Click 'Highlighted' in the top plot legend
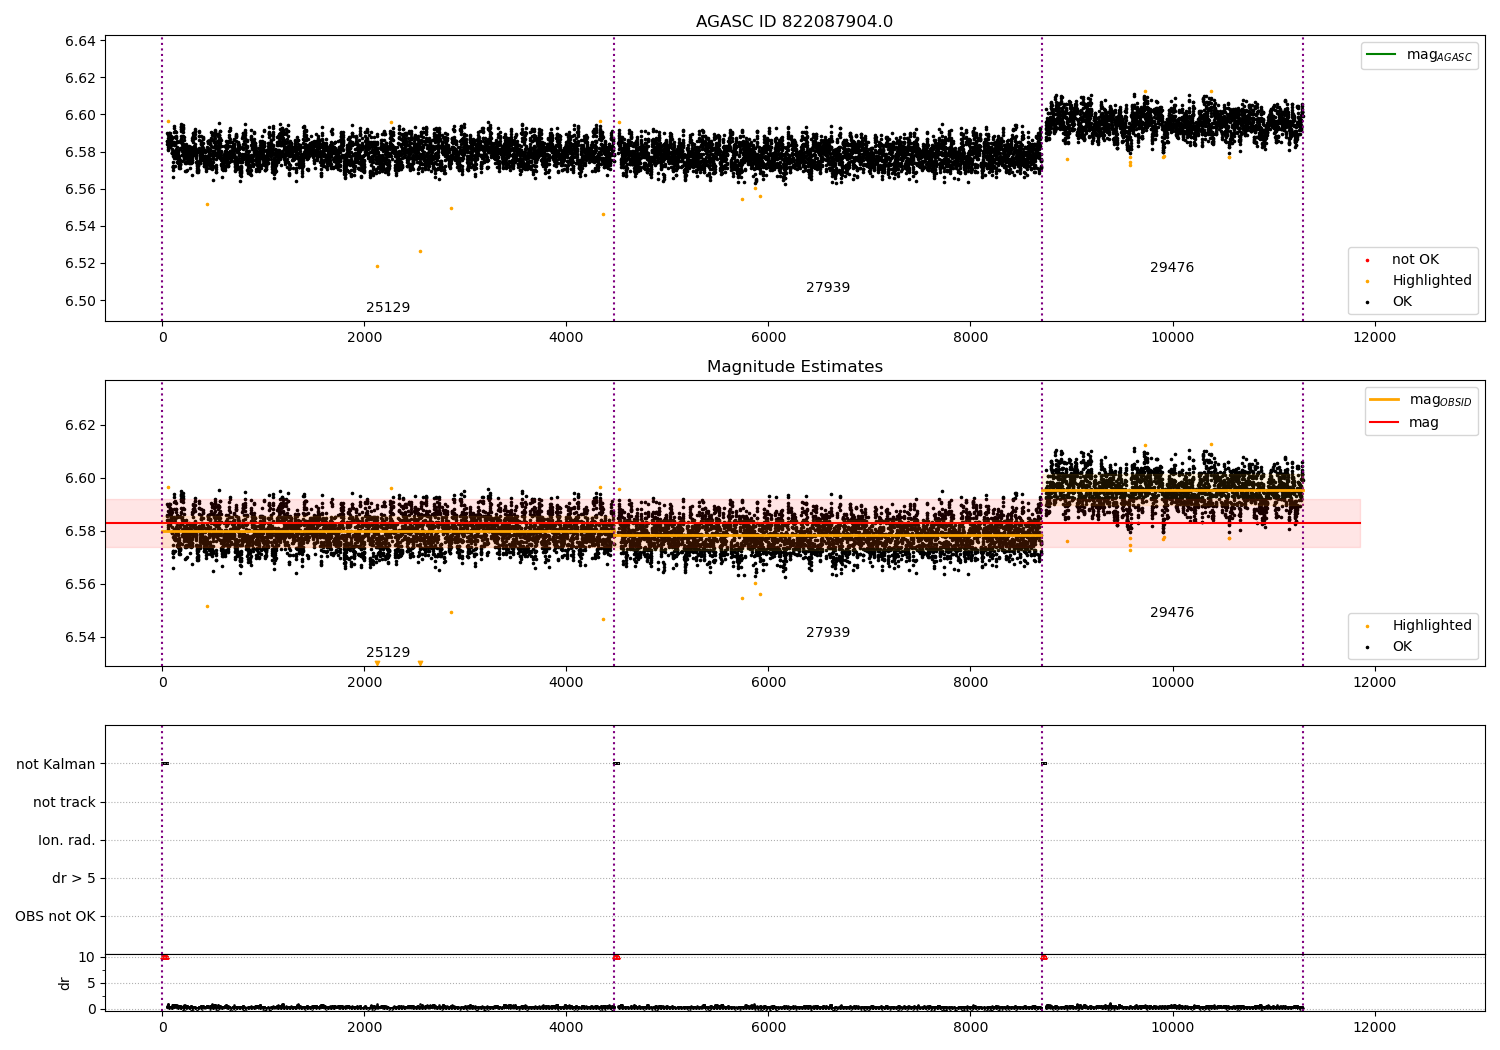The height and width of the screenshot is (1050, 1500). (1418, 281)
